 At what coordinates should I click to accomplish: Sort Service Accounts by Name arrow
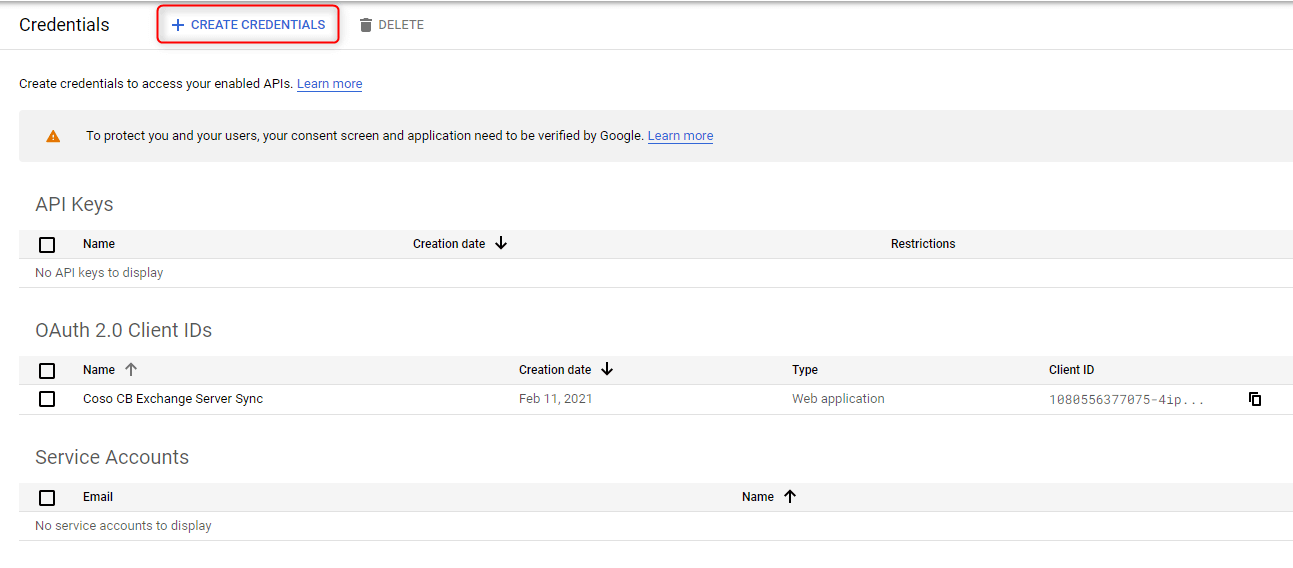tap(790, 497)
